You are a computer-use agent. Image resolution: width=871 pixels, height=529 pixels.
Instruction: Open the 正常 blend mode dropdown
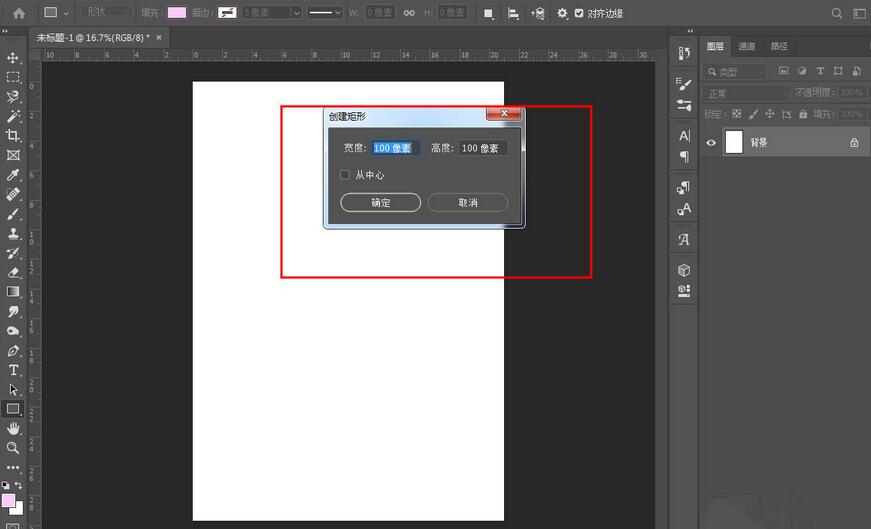745,93
